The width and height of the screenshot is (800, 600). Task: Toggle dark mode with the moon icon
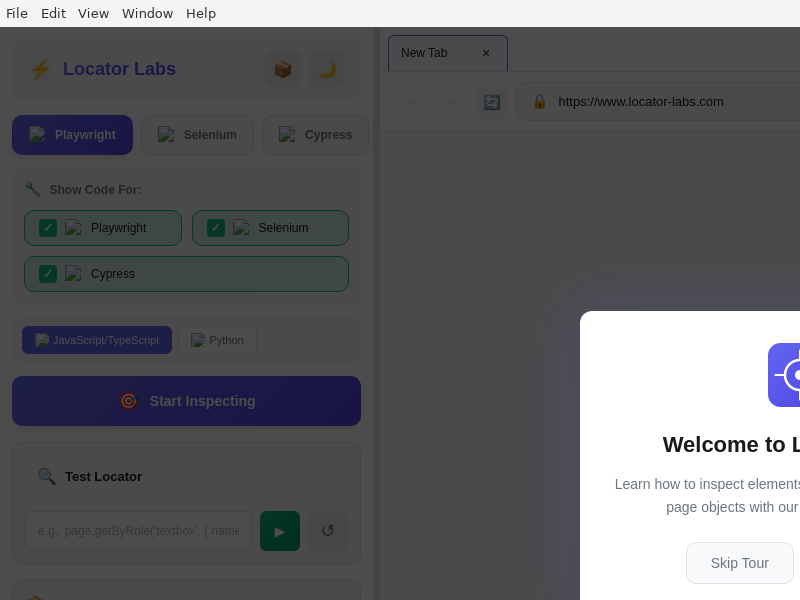(327, 69)
